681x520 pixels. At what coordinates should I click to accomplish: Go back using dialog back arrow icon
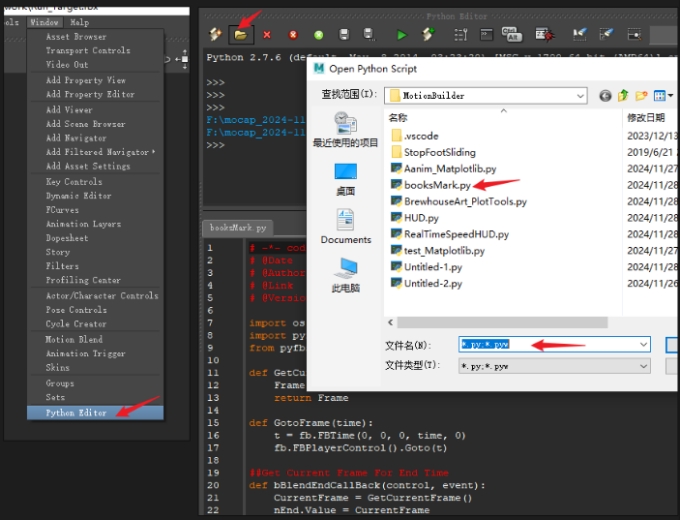tap(605, 96)
